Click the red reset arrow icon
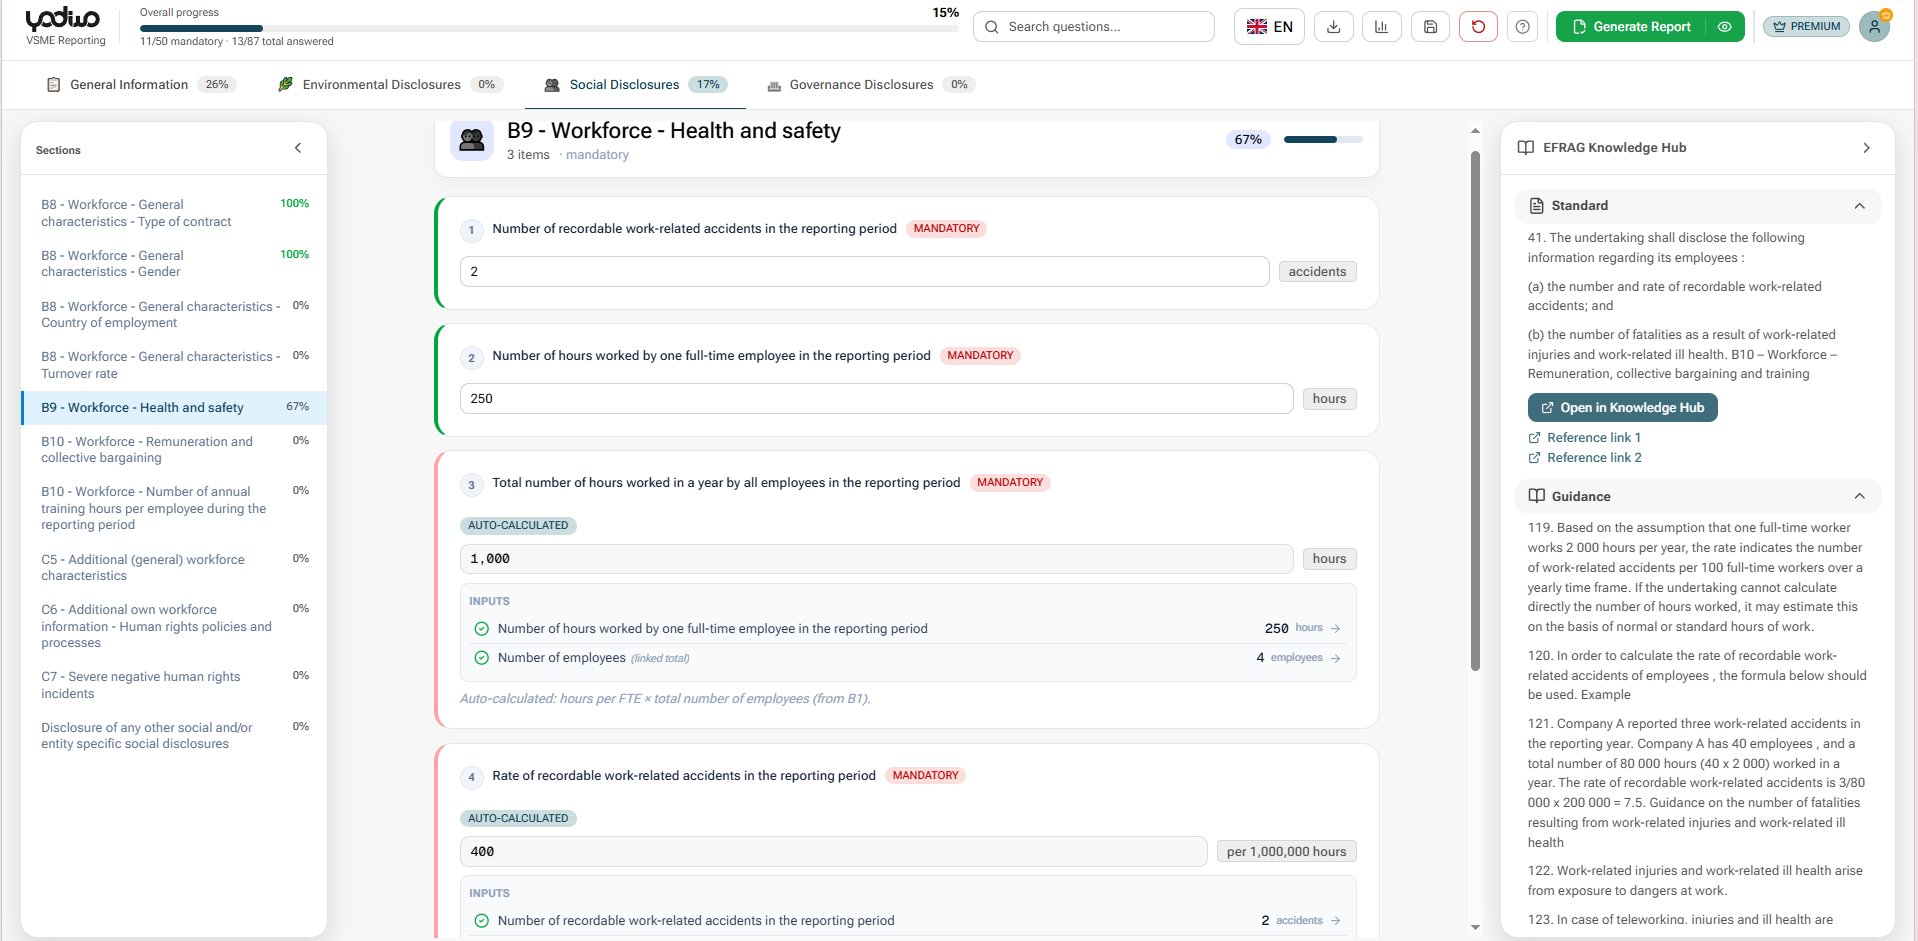Screen dimensions: 1918x941 1478,27
